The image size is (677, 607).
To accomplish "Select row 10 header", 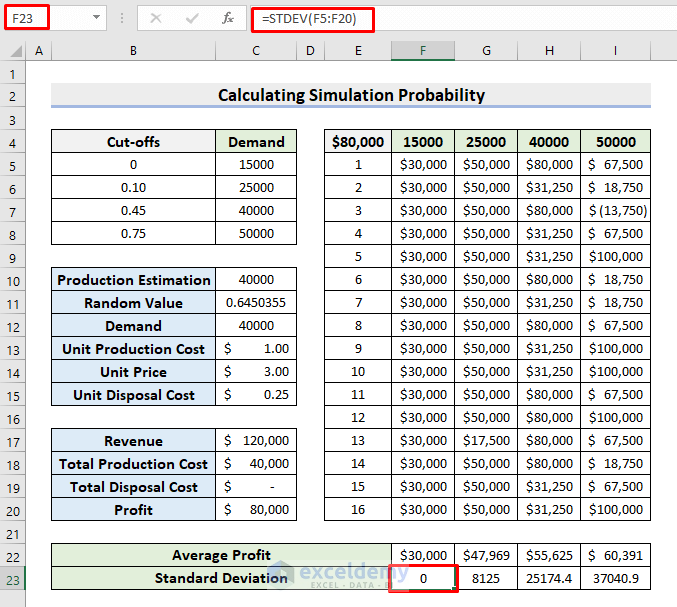I will [x=13, y=280].
